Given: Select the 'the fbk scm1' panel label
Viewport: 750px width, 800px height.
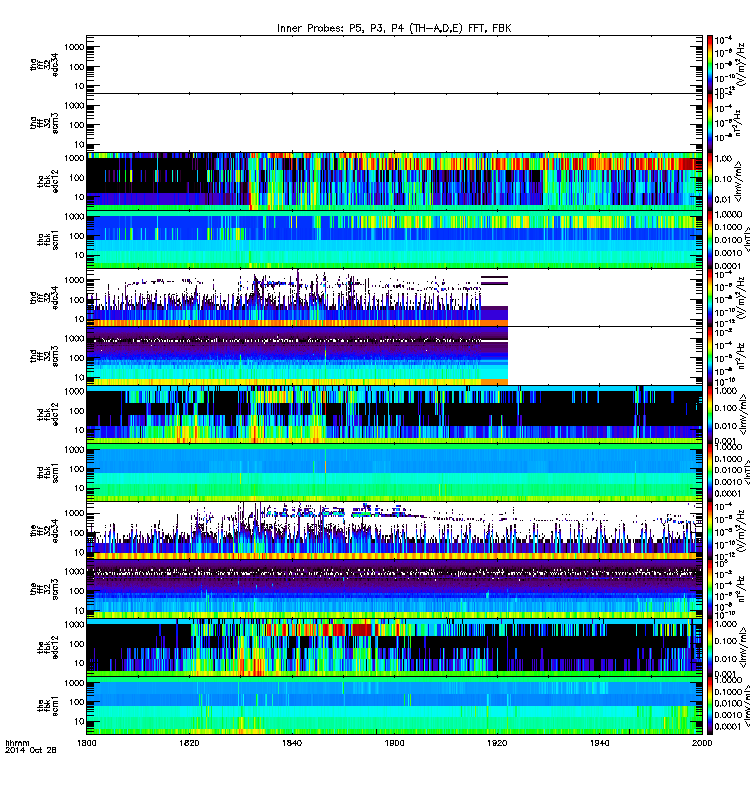Looking at the screenshot, I should click(48, 706).
